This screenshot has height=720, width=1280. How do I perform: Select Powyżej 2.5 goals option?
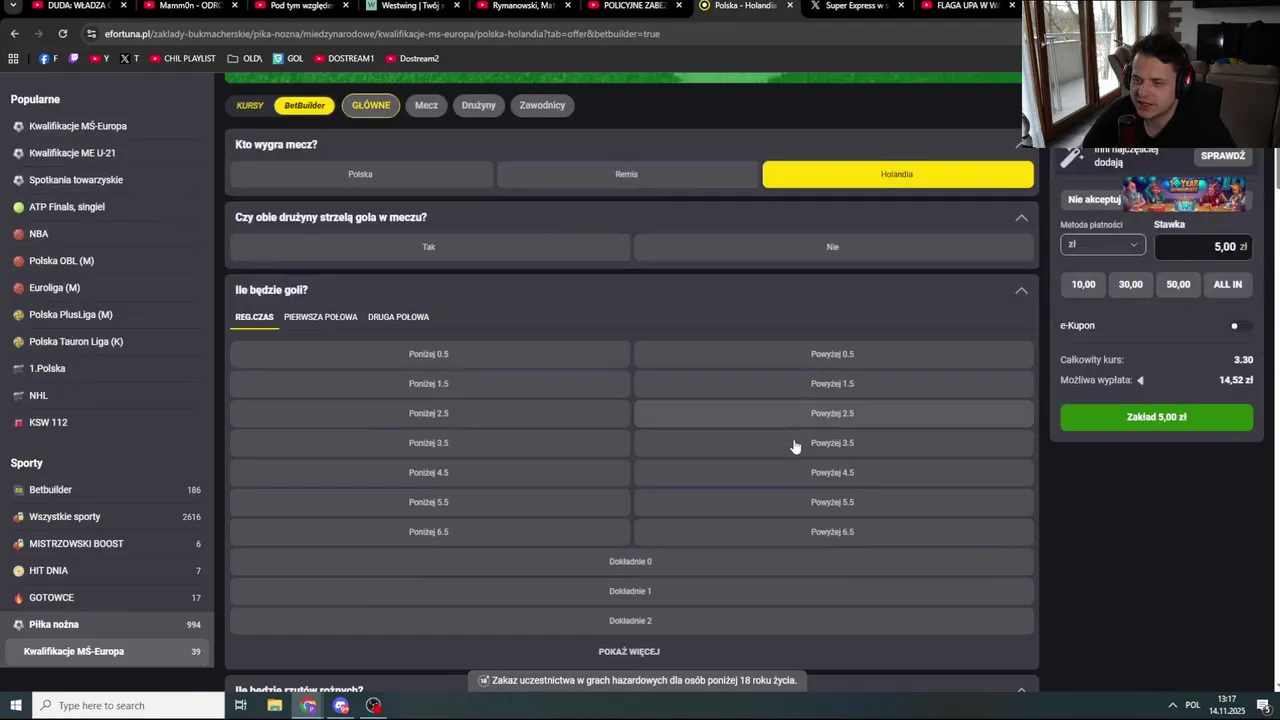tap(833, 413)
